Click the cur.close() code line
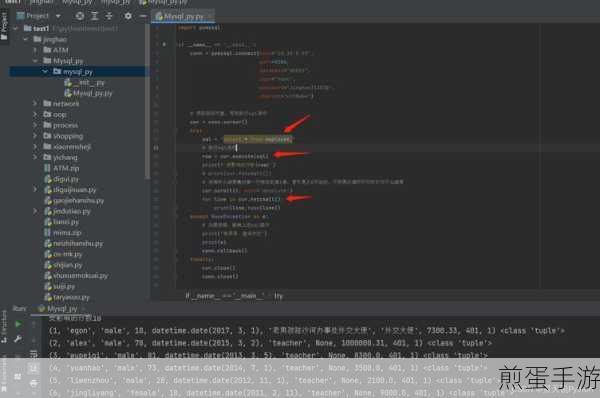600x398 pixels. pyautogui.click(x=218, y=268)
